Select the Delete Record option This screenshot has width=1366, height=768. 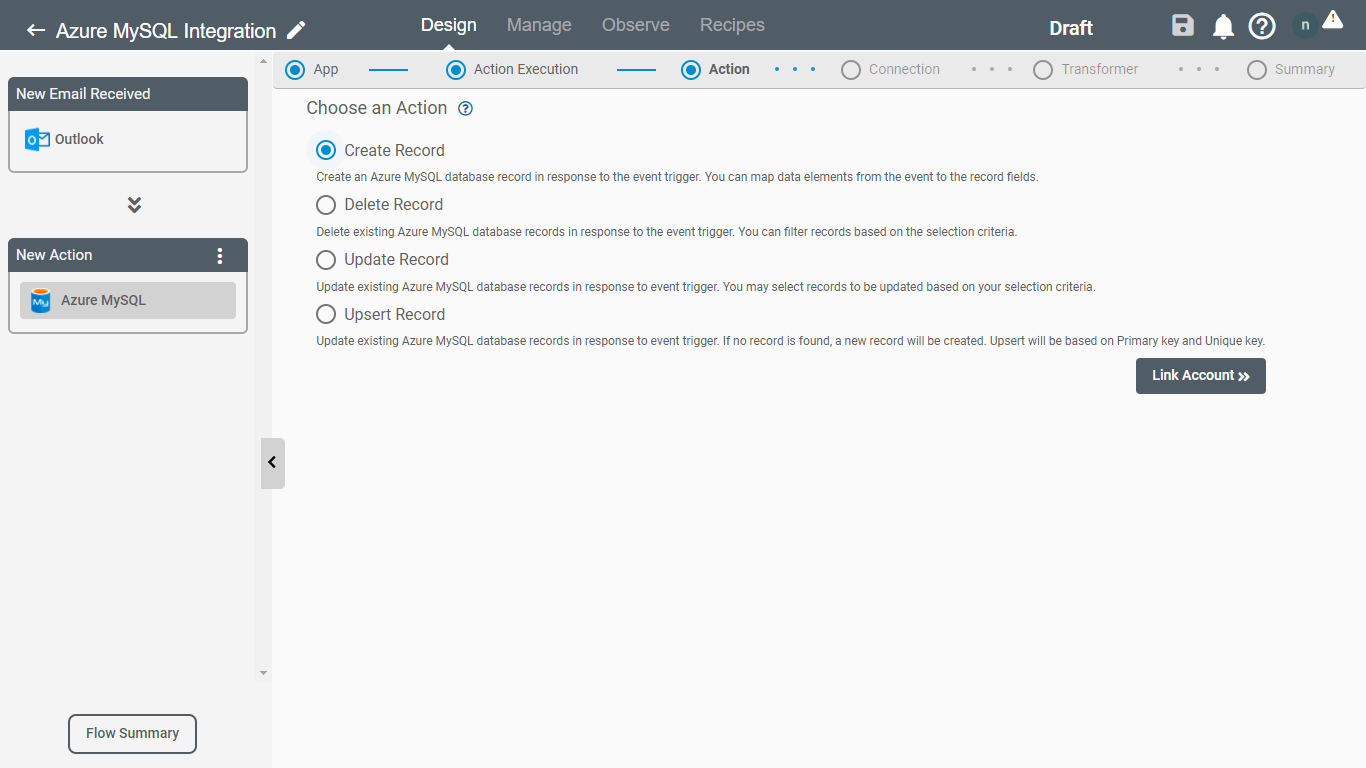click(326, 205)
